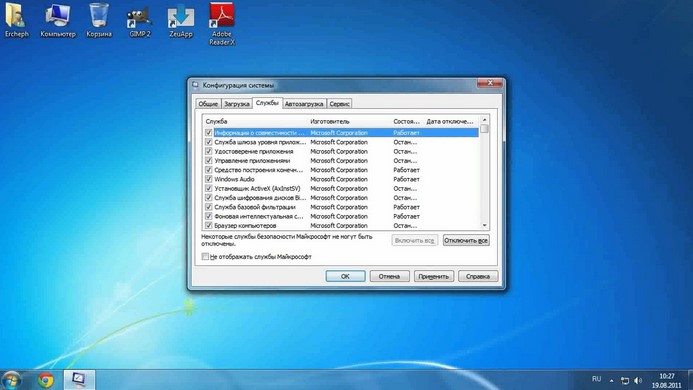The width and height of the screenshot is (693, 390).
Task: Show hidden tray icons arrow
Action: point(611,380)
